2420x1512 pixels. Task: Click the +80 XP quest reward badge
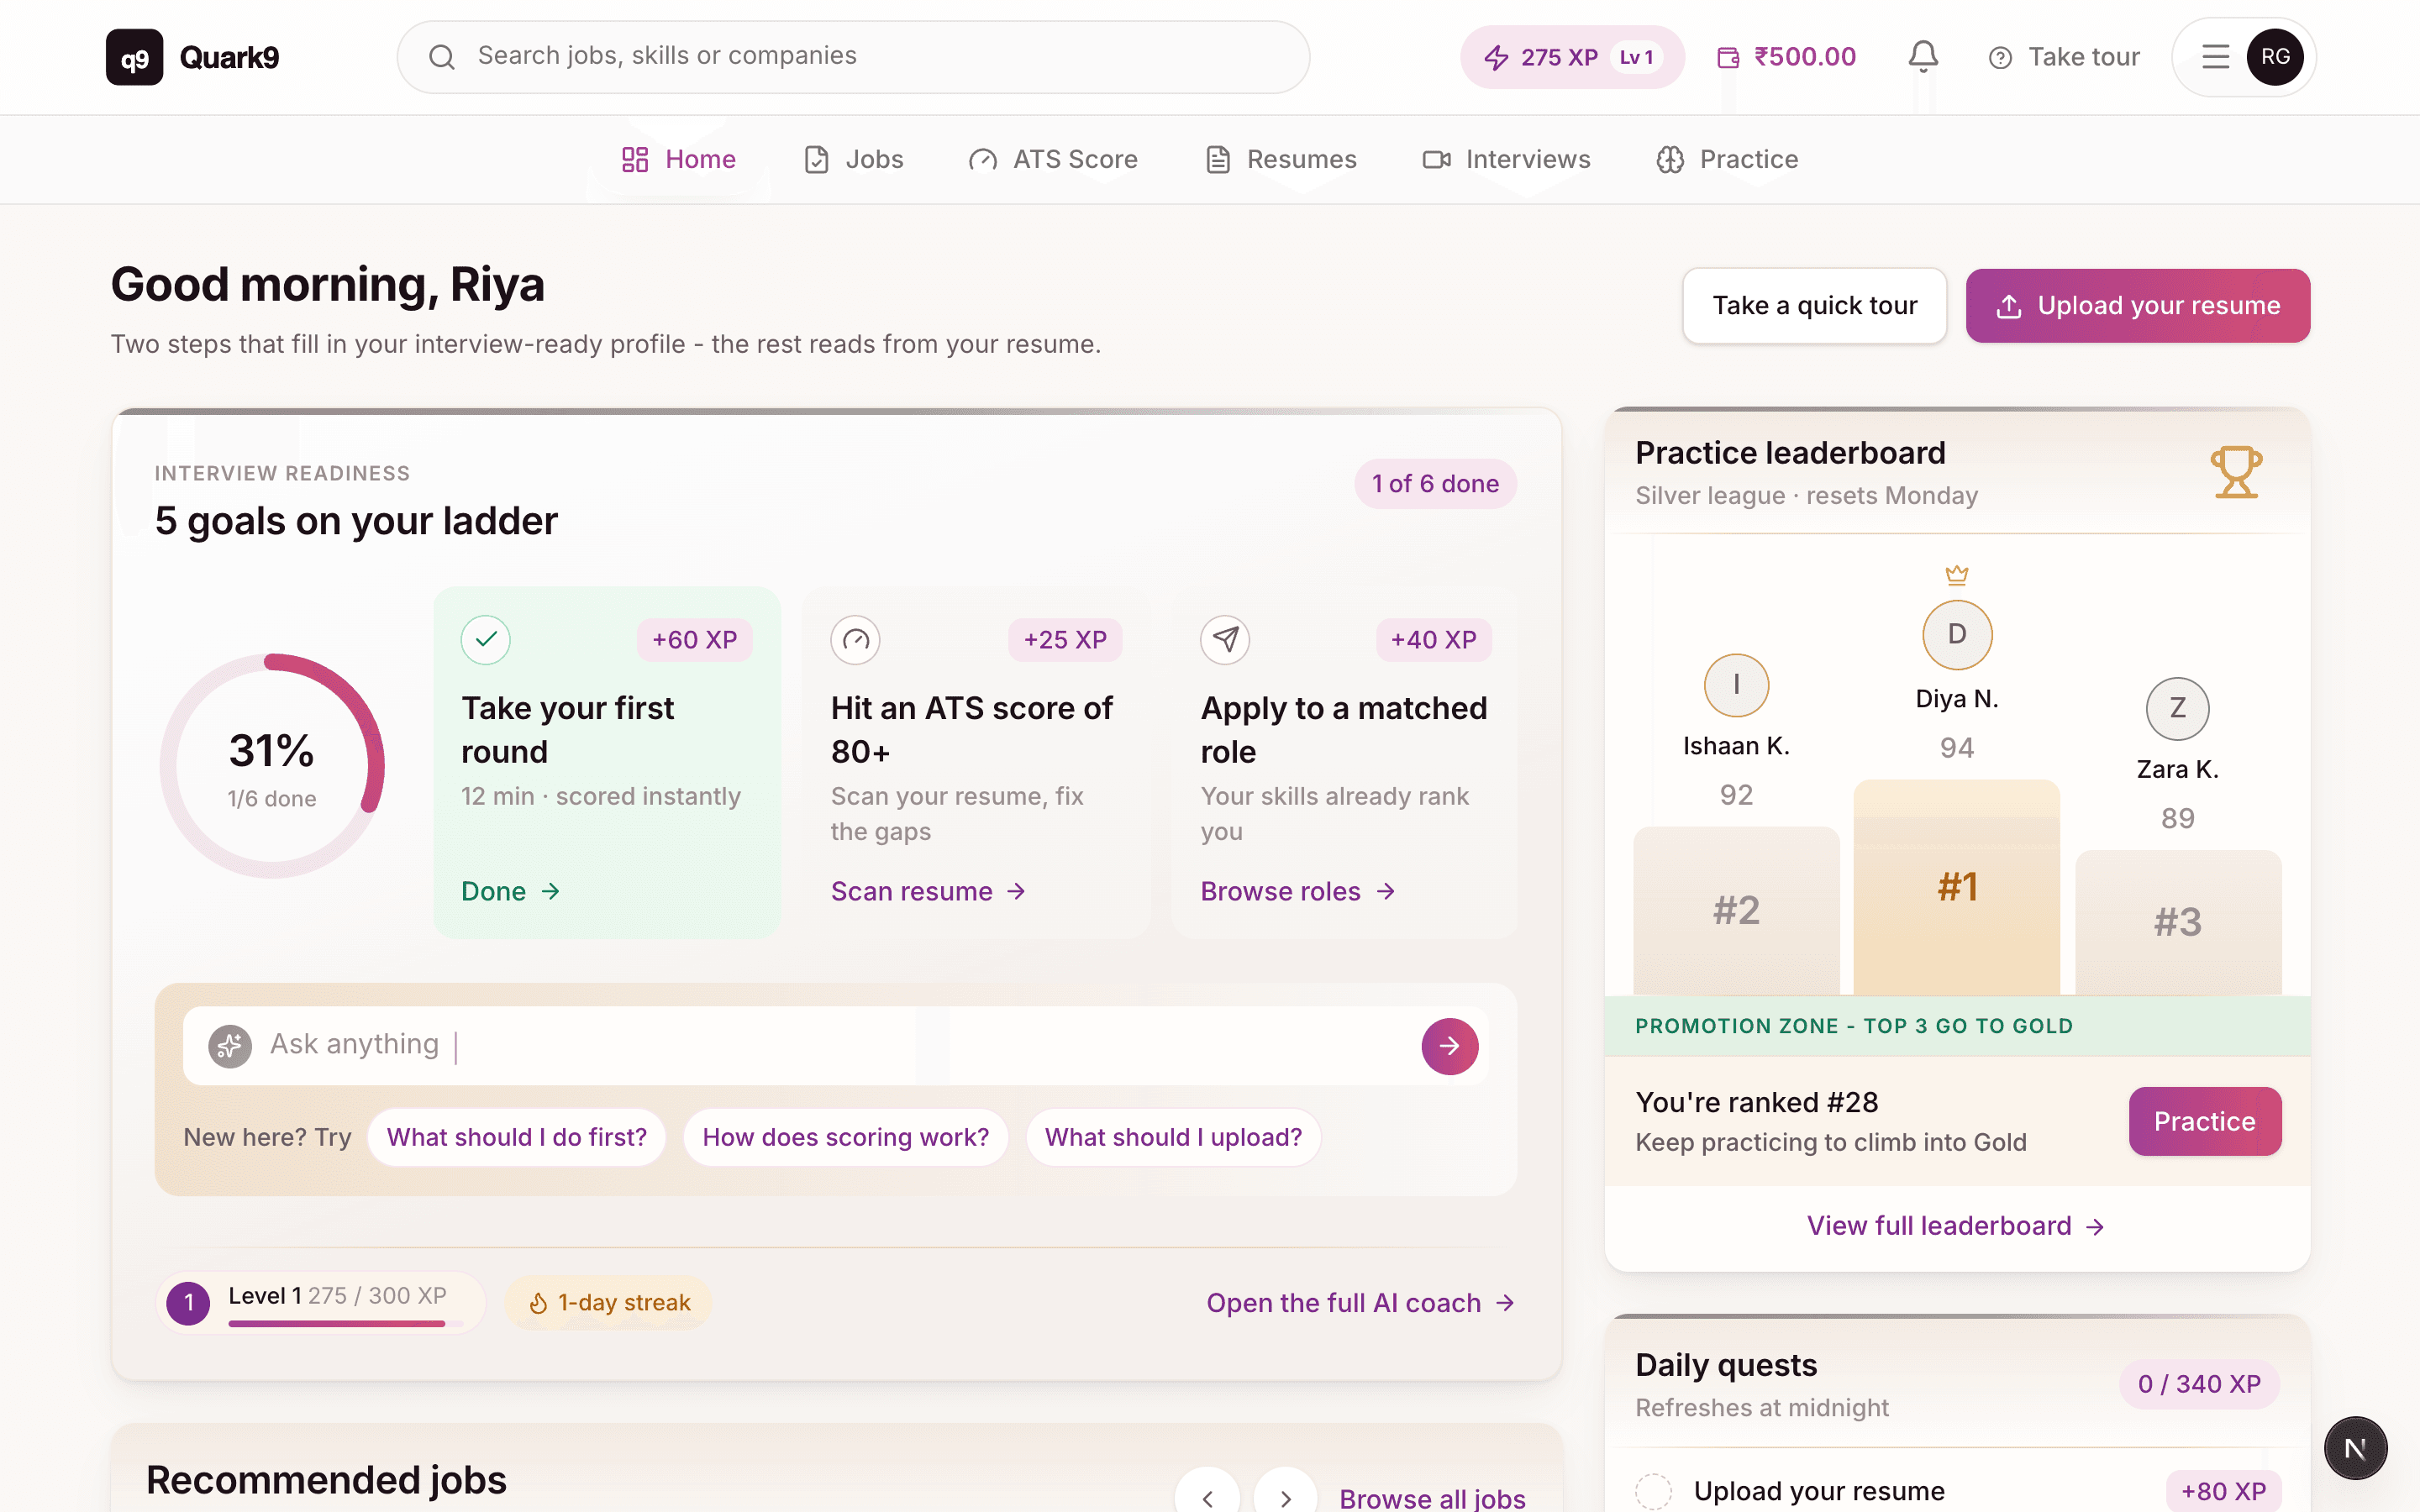2223,1491
